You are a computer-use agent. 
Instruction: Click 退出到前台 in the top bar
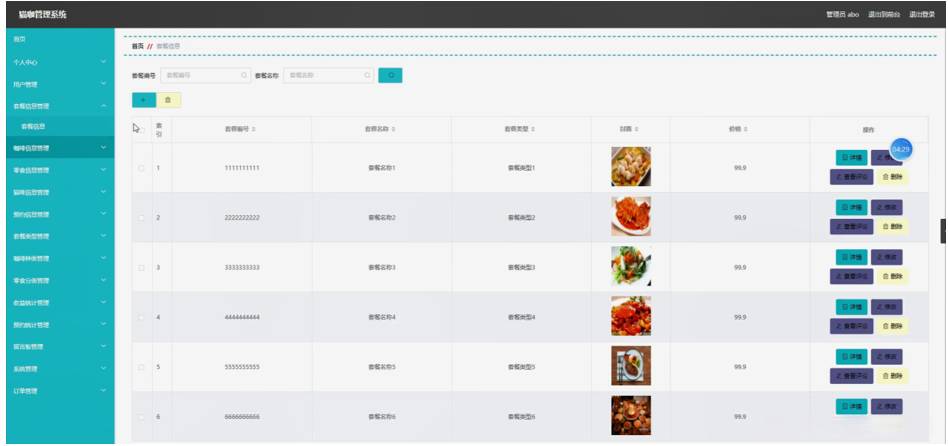coord(884,15)
